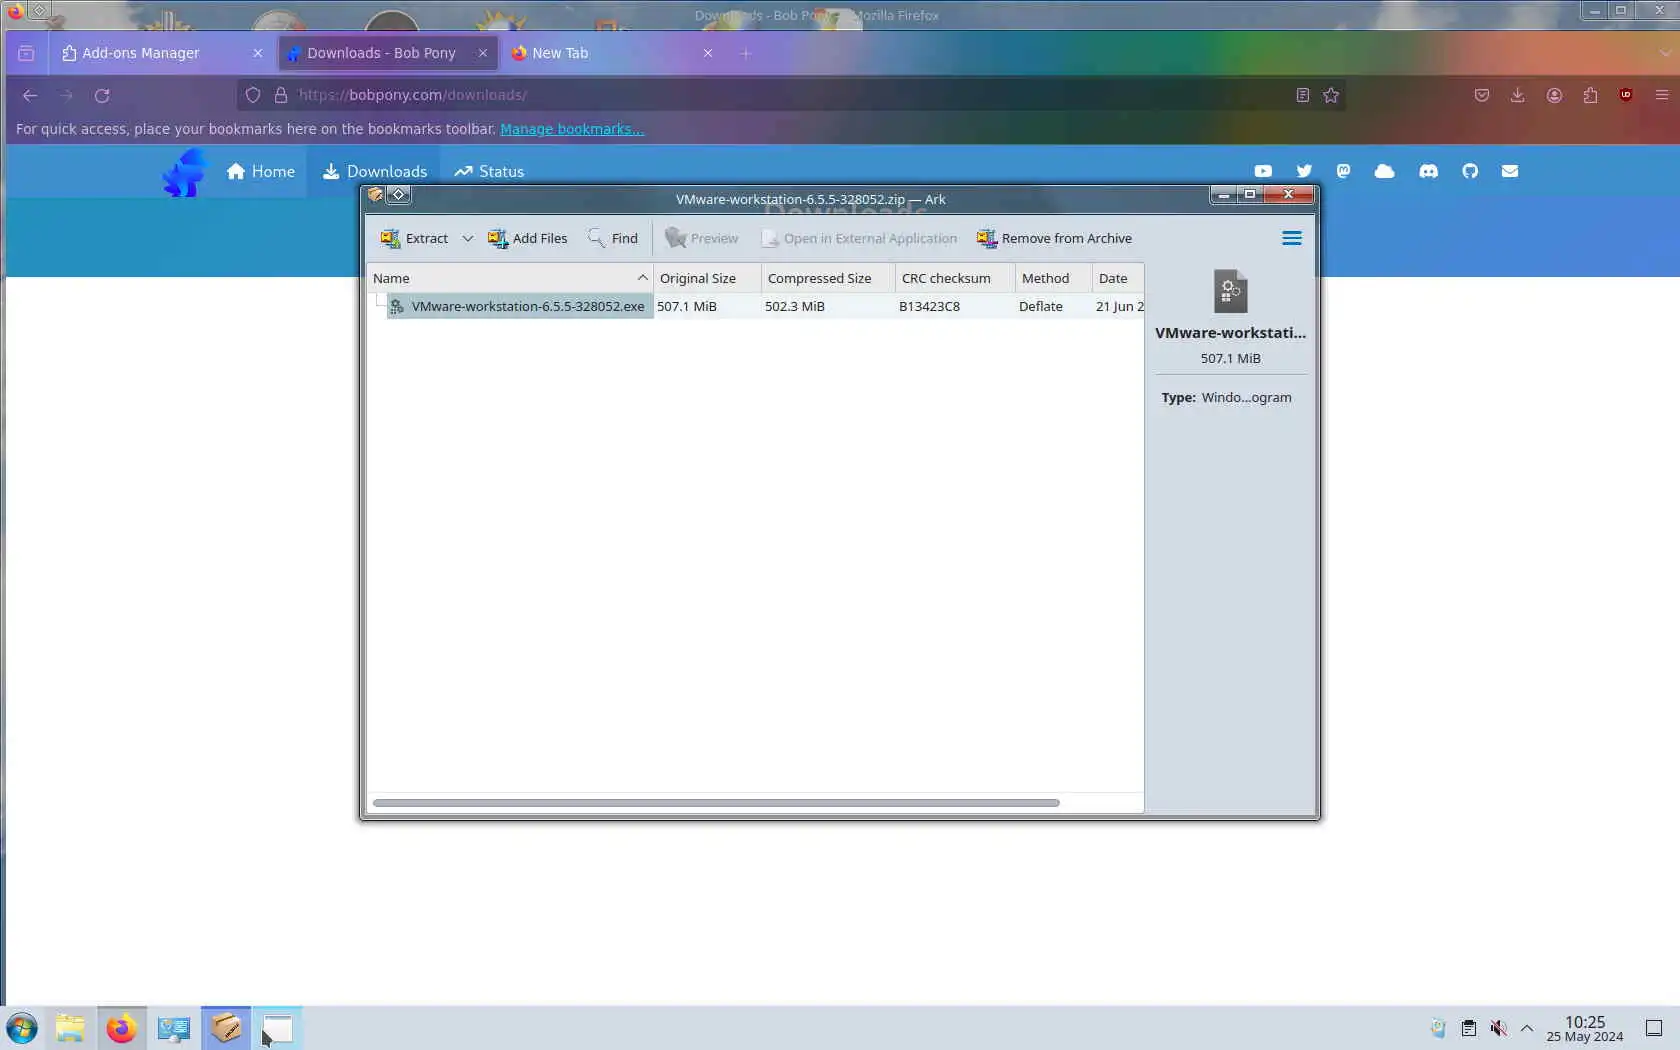Sort by Name column header
Screen dimensions: 1680x1050
(510, 278)
